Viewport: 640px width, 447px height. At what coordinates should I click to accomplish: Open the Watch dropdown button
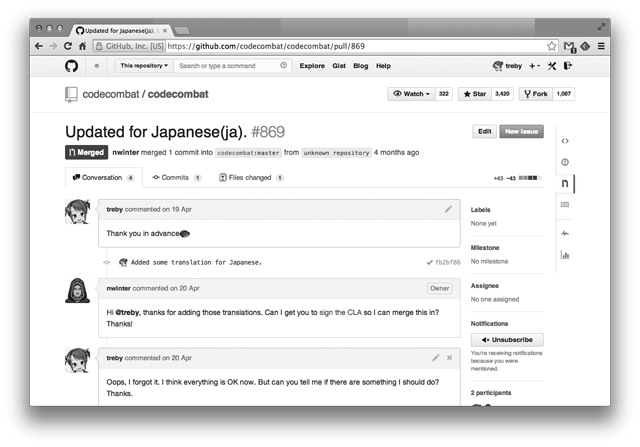[411, 94]
